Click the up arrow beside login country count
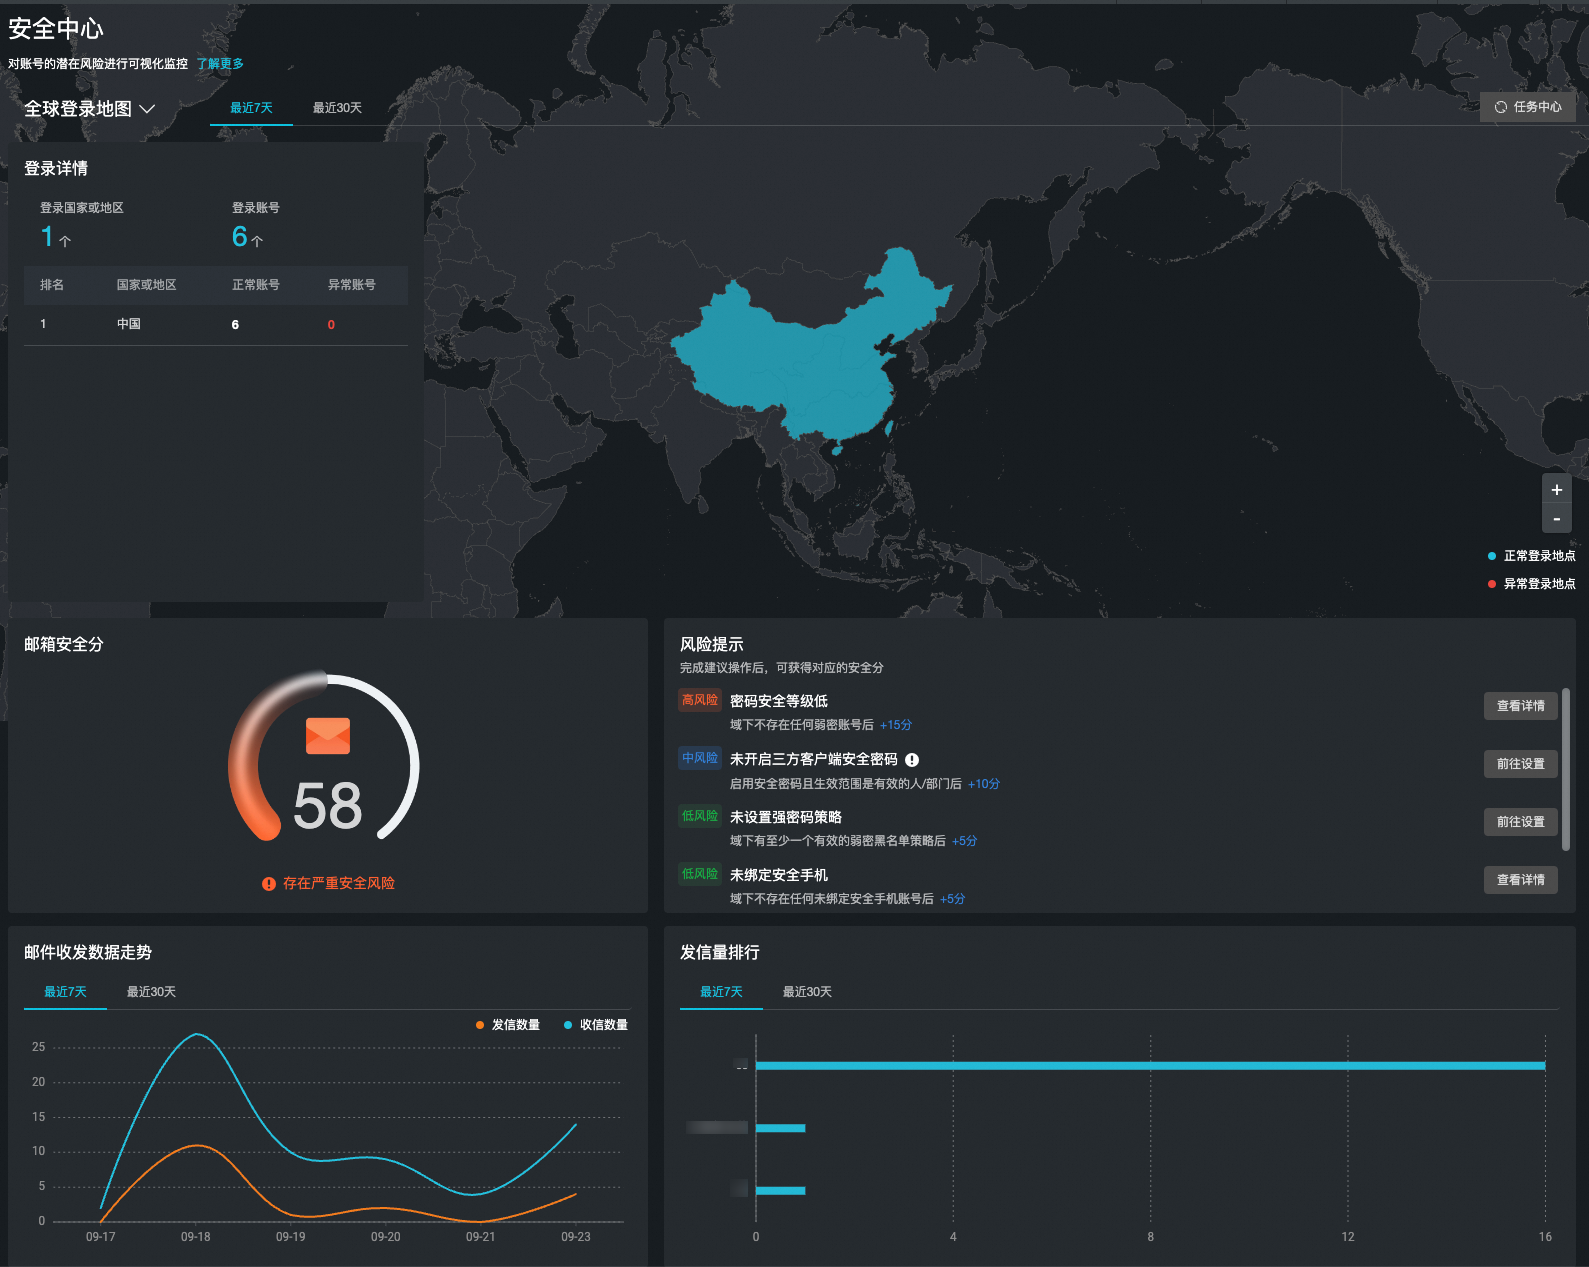This screenshot has height=1267, width=1589. click(65, 241)
